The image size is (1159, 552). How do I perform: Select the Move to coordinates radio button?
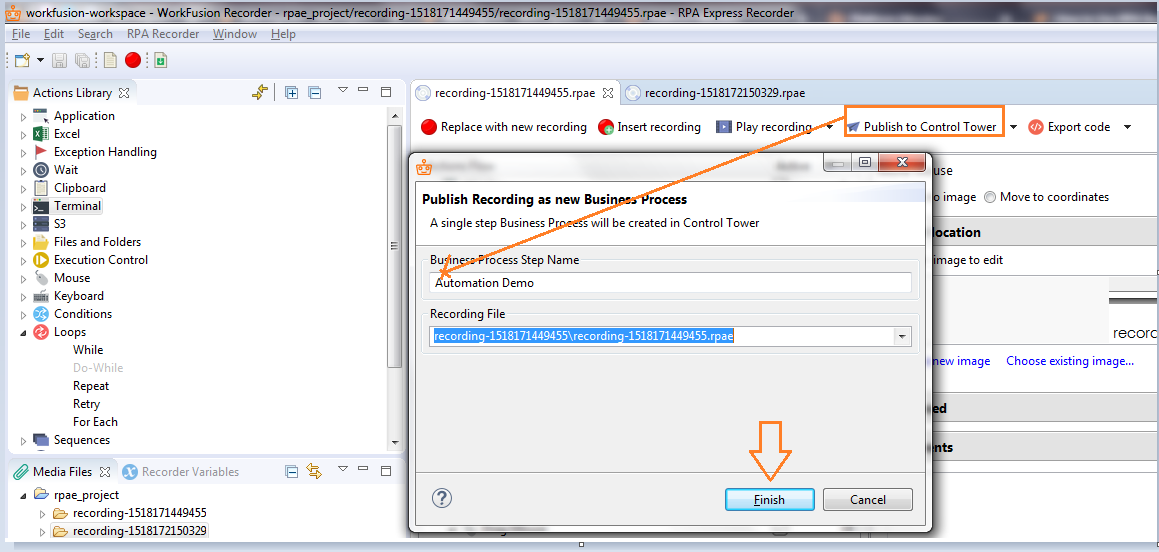tap(990, 197)
